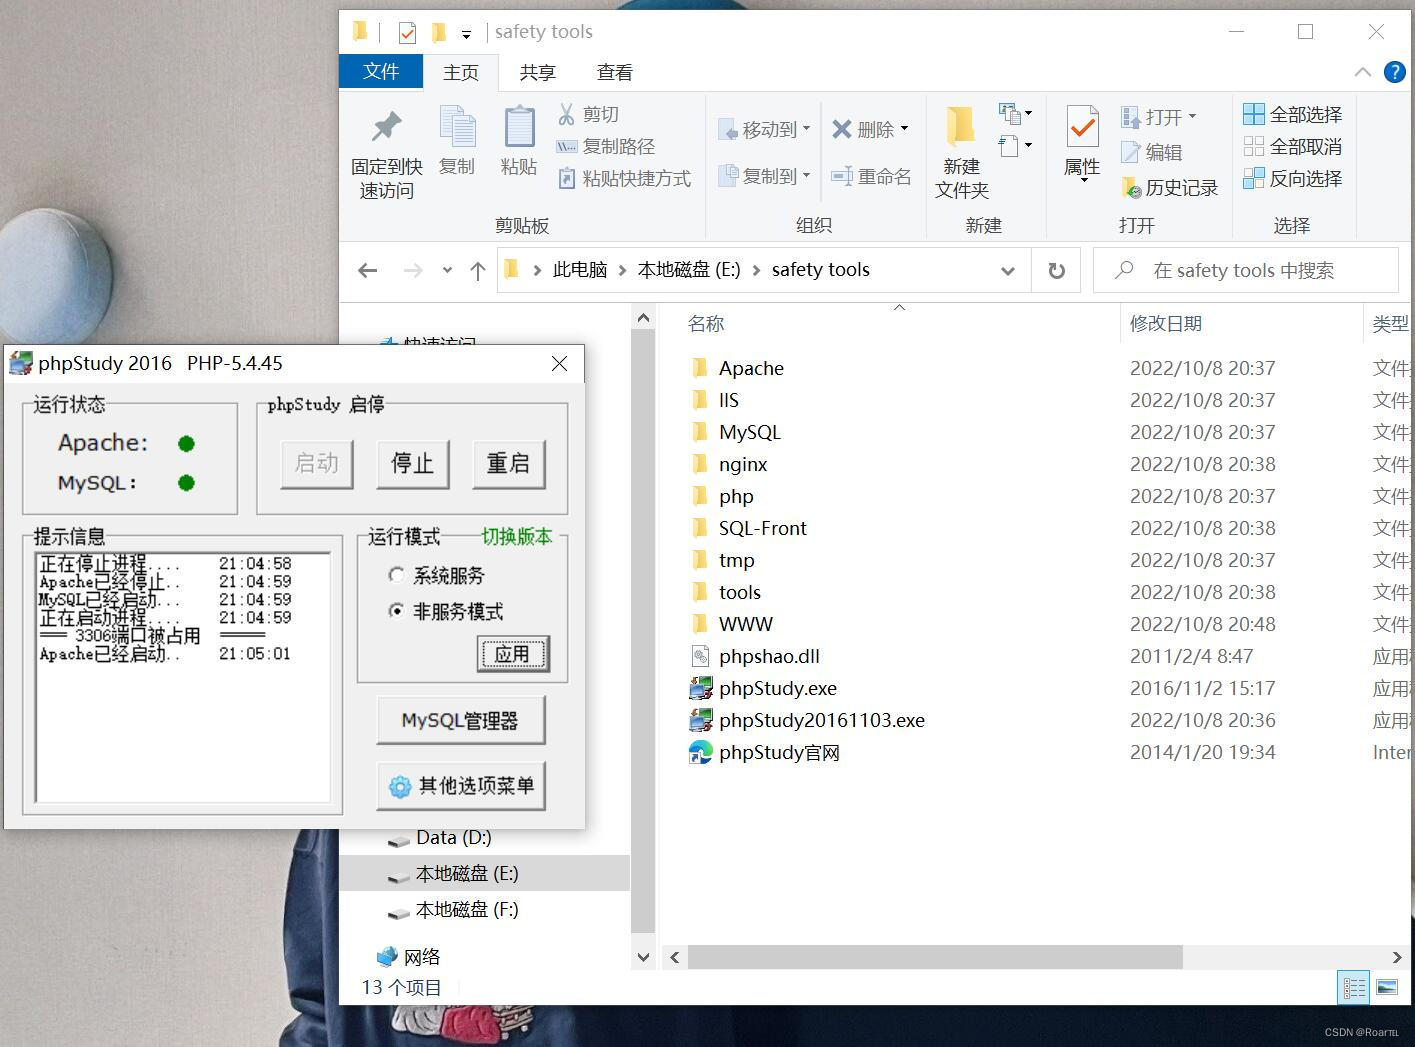Open the recent locations dropdown
Screen dimensions: 1415x1047
point(447,270)
